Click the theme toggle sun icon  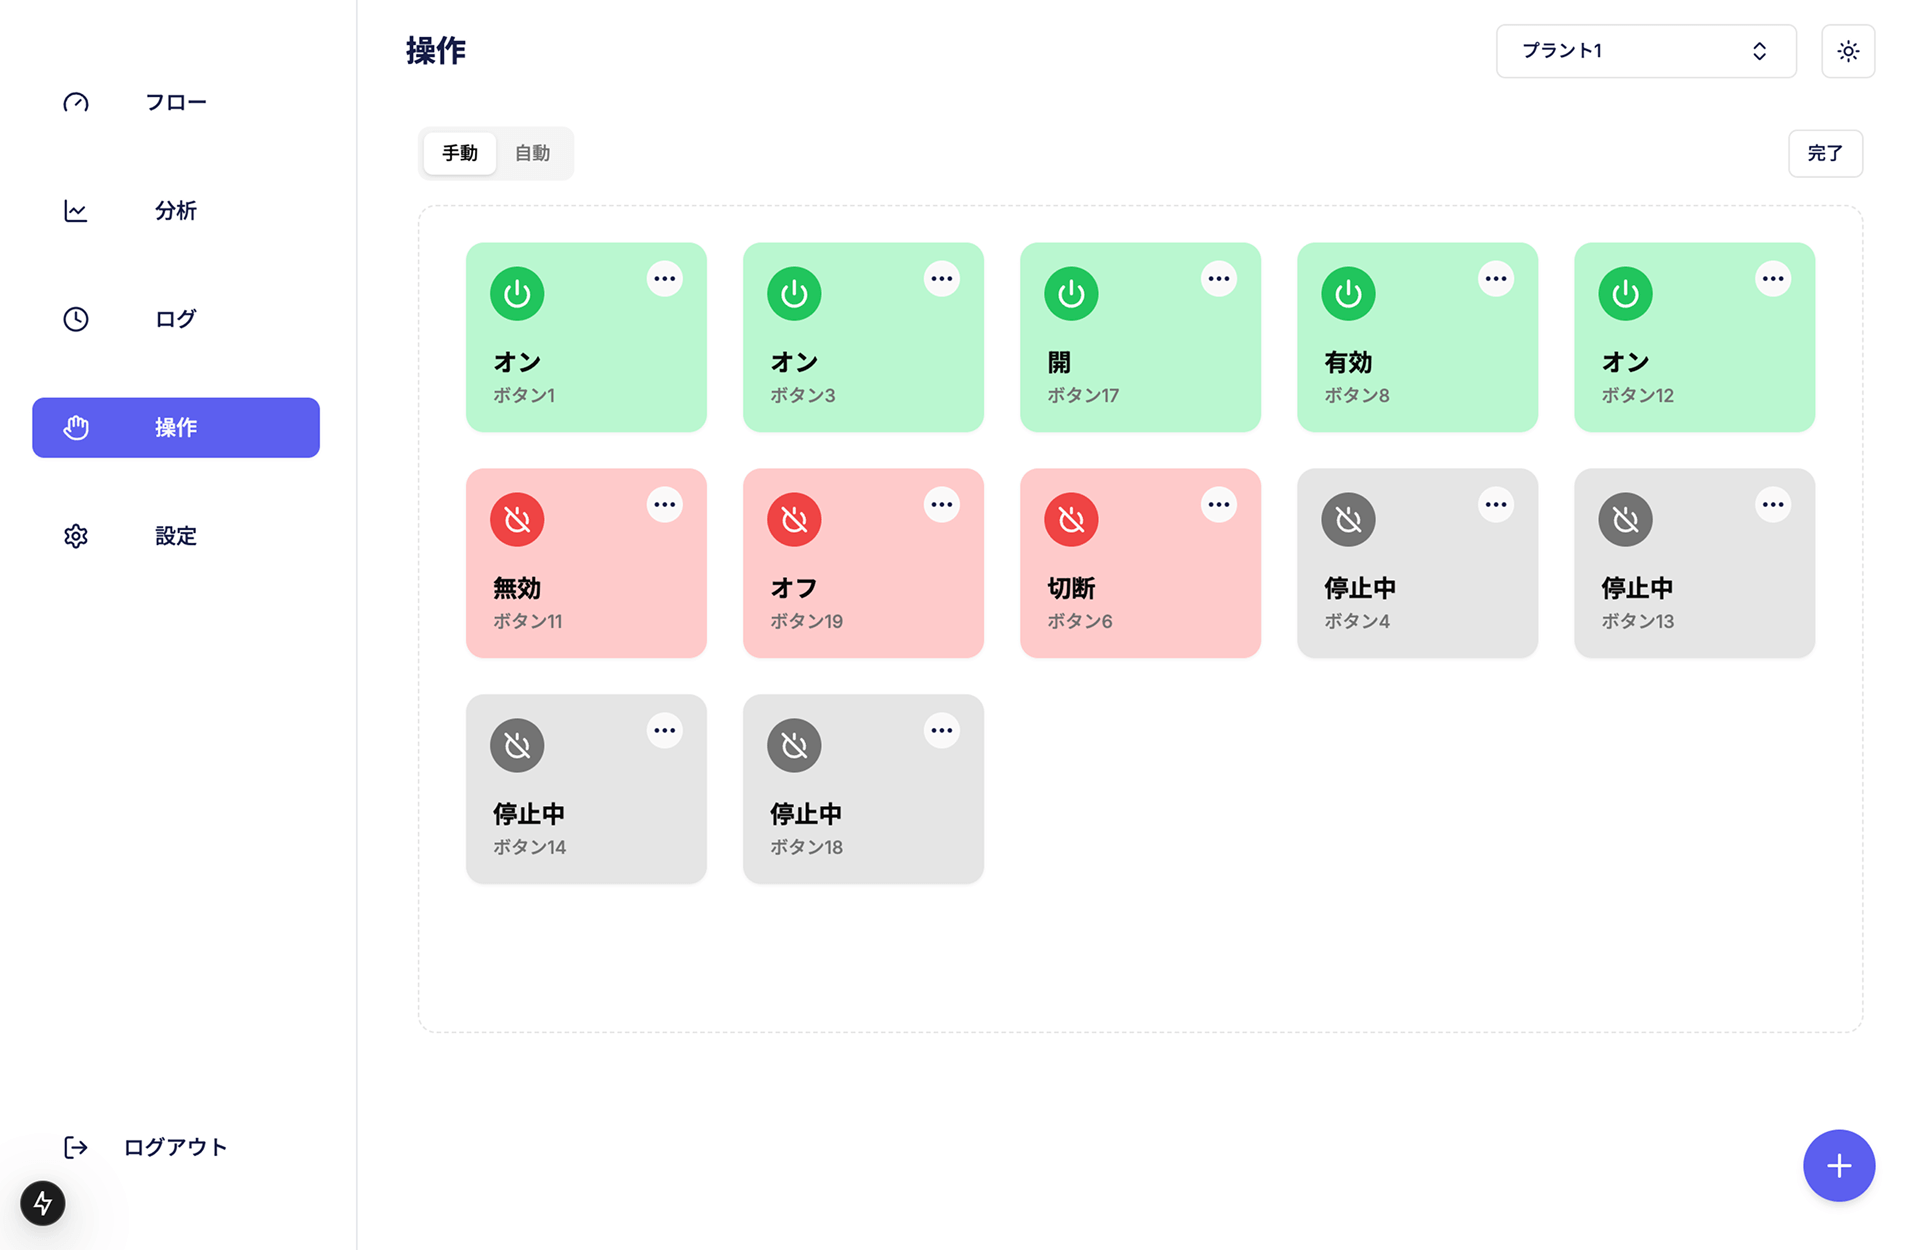click(x=1847, y=51)
